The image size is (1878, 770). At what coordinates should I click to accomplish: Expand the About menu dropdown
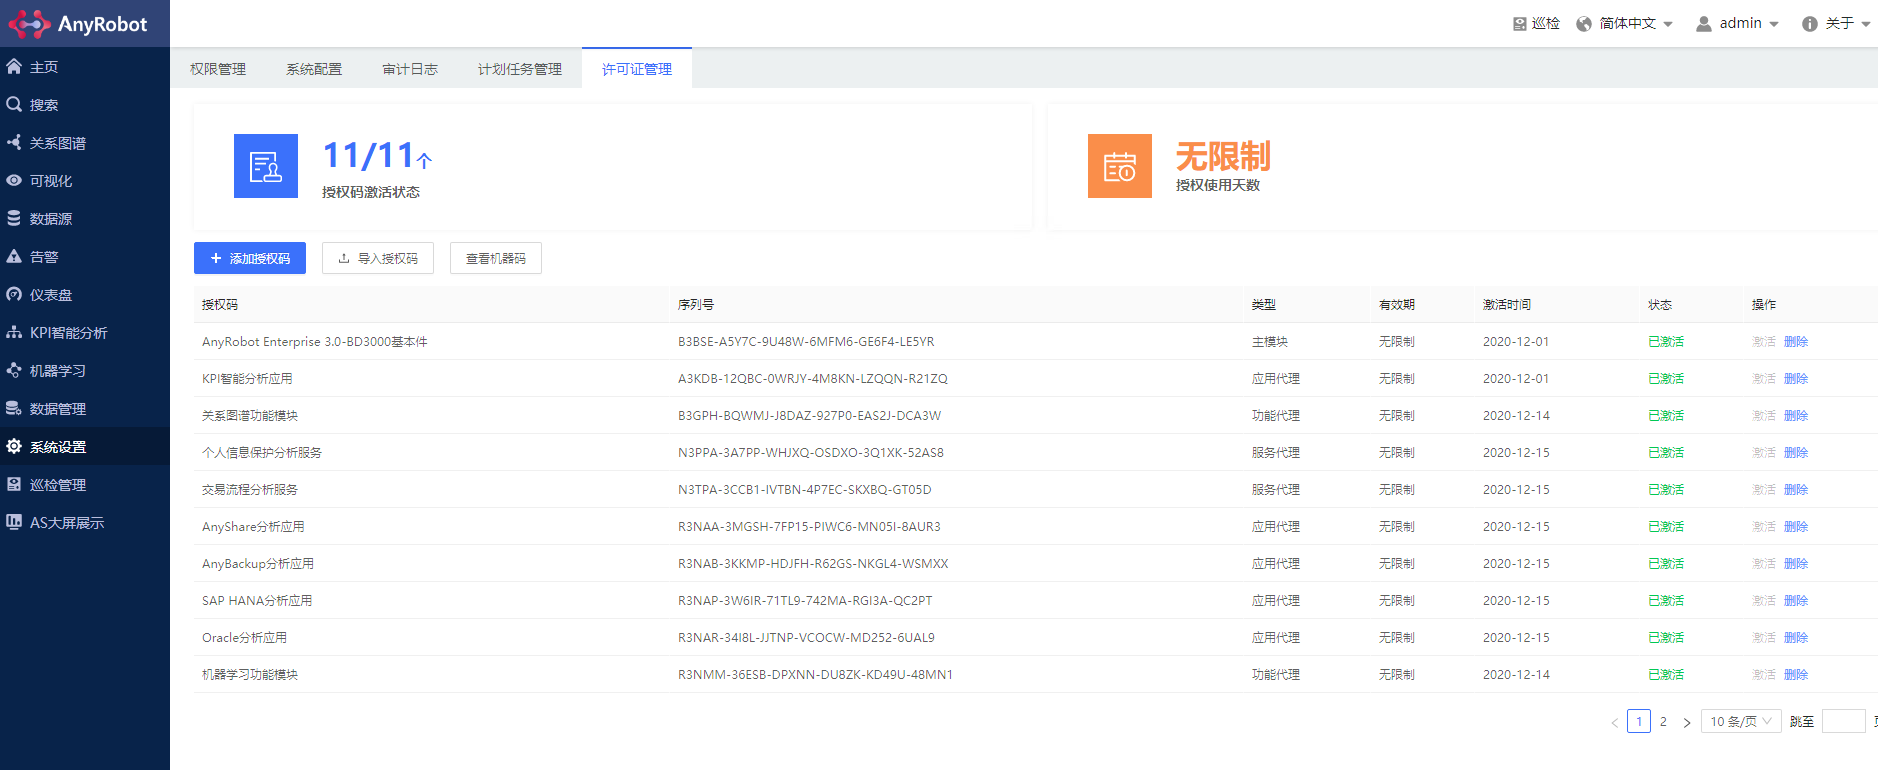(x=1836, y=24)
